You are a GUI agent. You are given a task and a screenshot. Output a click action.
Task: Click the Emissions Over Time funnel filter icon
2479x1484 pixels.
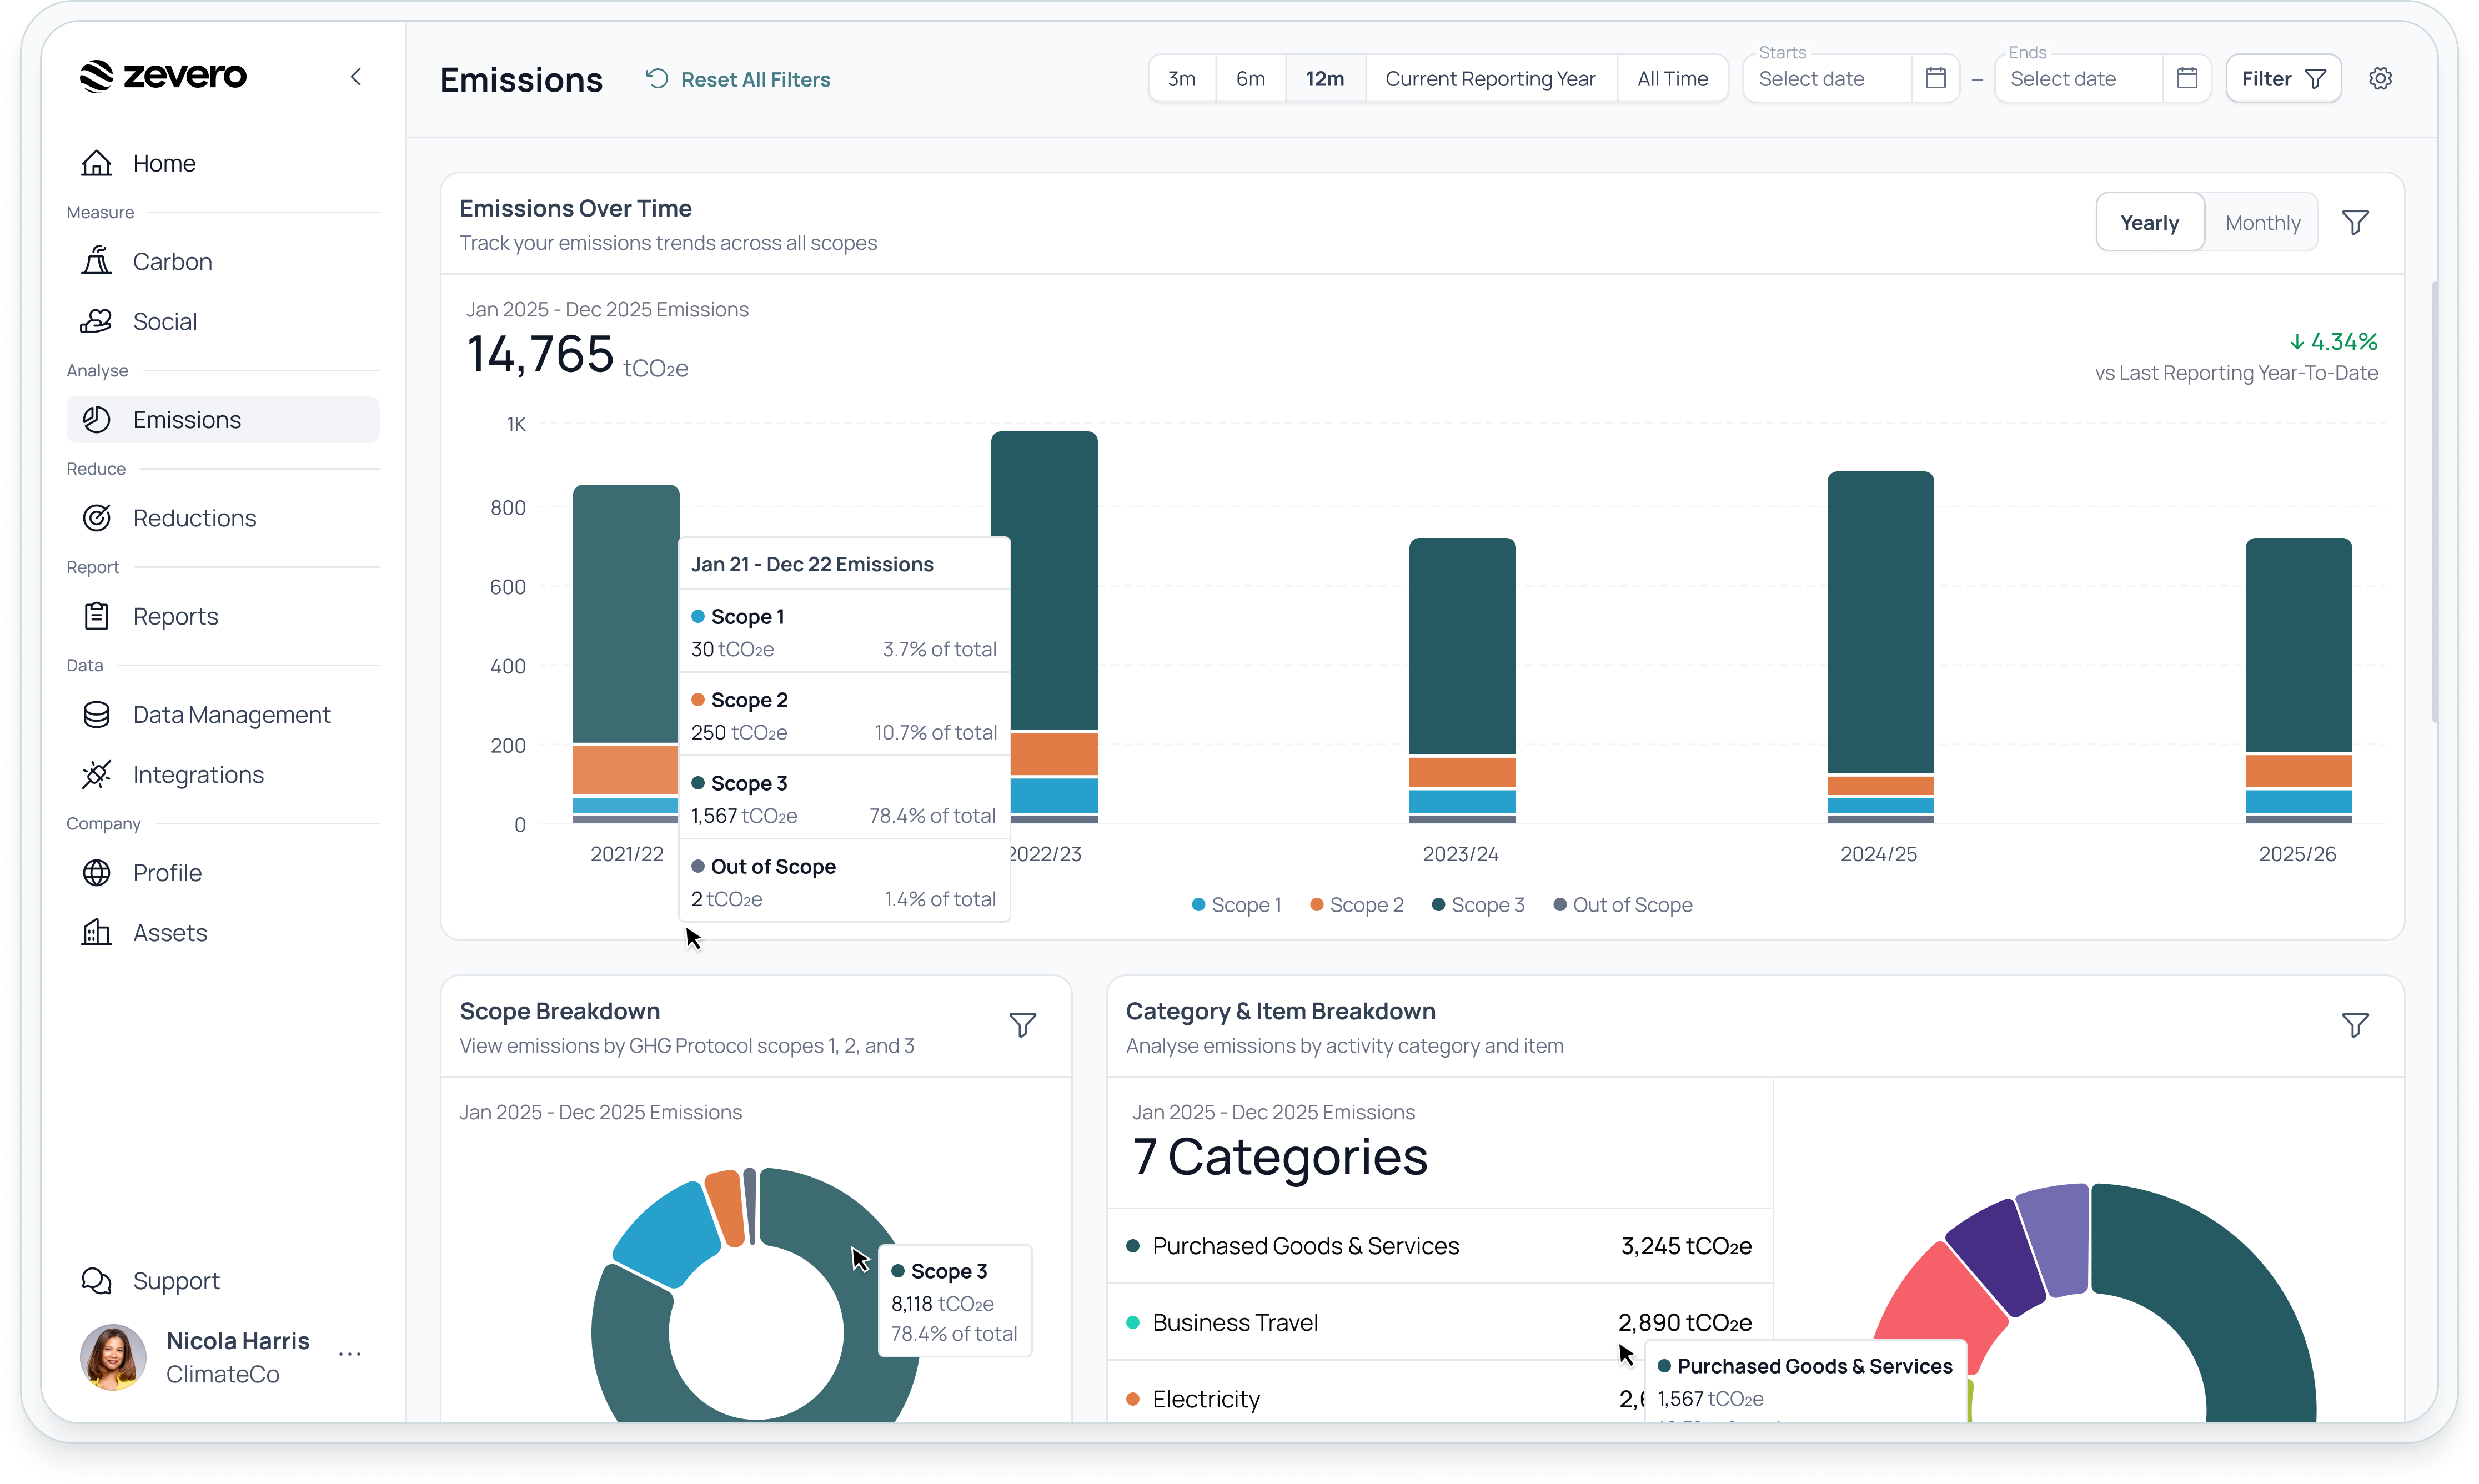pyautogui.click(x=2355, y=222)
